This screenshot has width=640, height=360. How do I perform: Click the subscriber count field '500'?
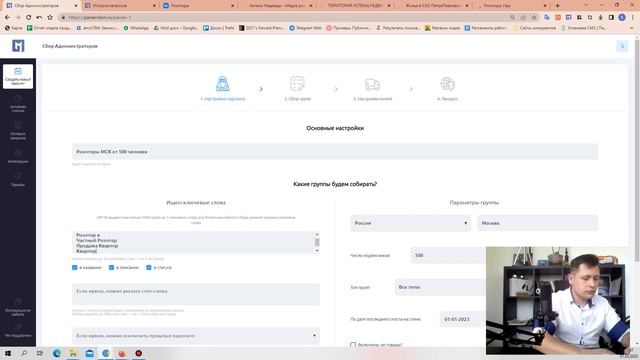(448, 256)
